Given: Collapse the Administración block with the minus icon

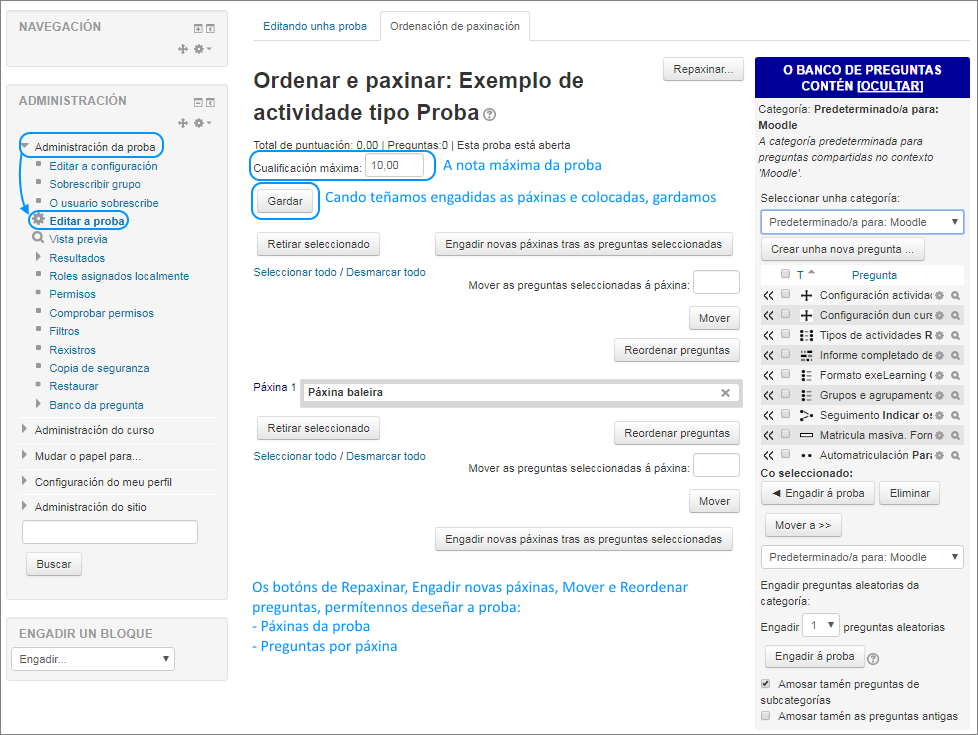Looking at the screenshot, I should [198, 101].
